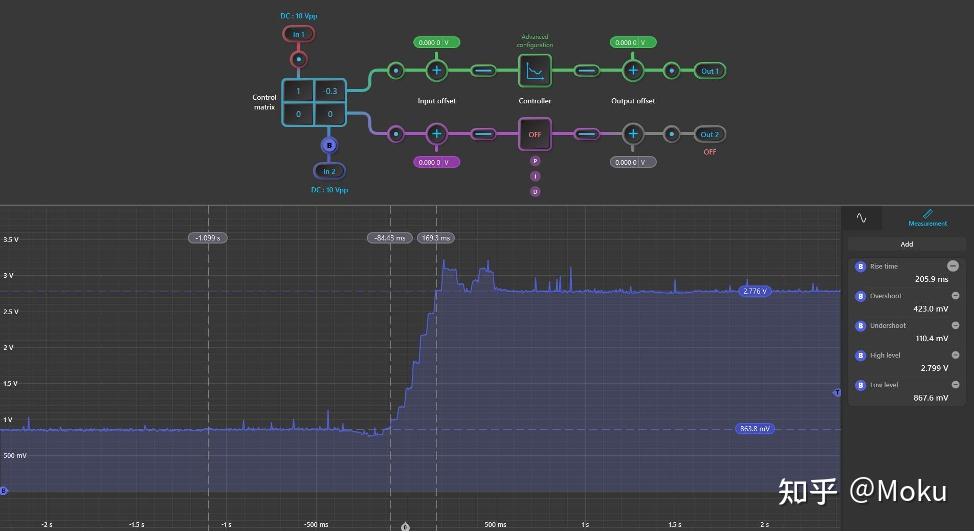
Task: Toggle the green switch before Controller
Action: point(483,71)
